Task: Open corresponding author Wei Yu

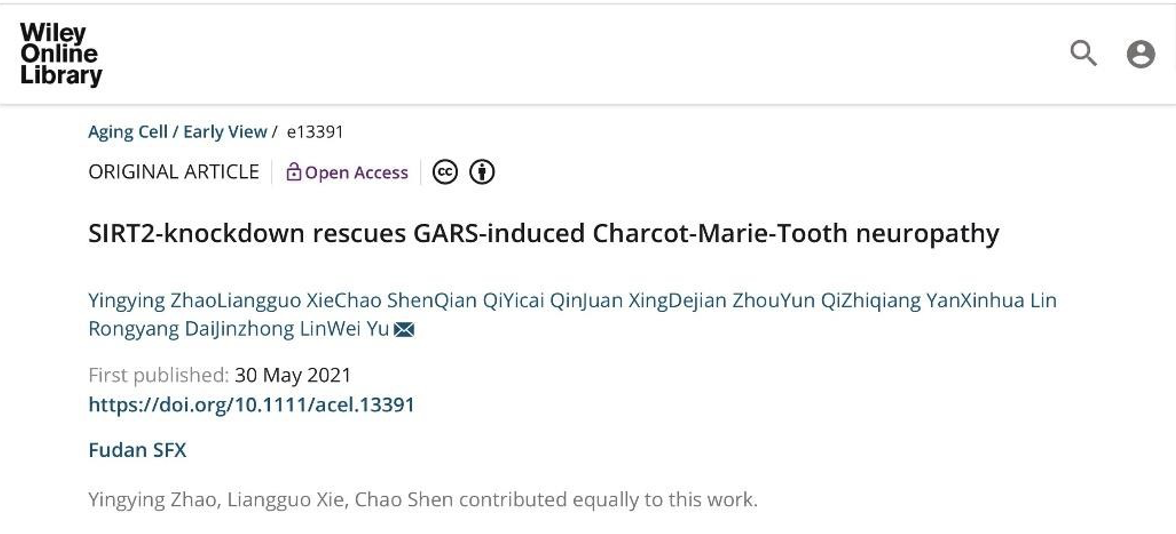Action: point(364,329)
